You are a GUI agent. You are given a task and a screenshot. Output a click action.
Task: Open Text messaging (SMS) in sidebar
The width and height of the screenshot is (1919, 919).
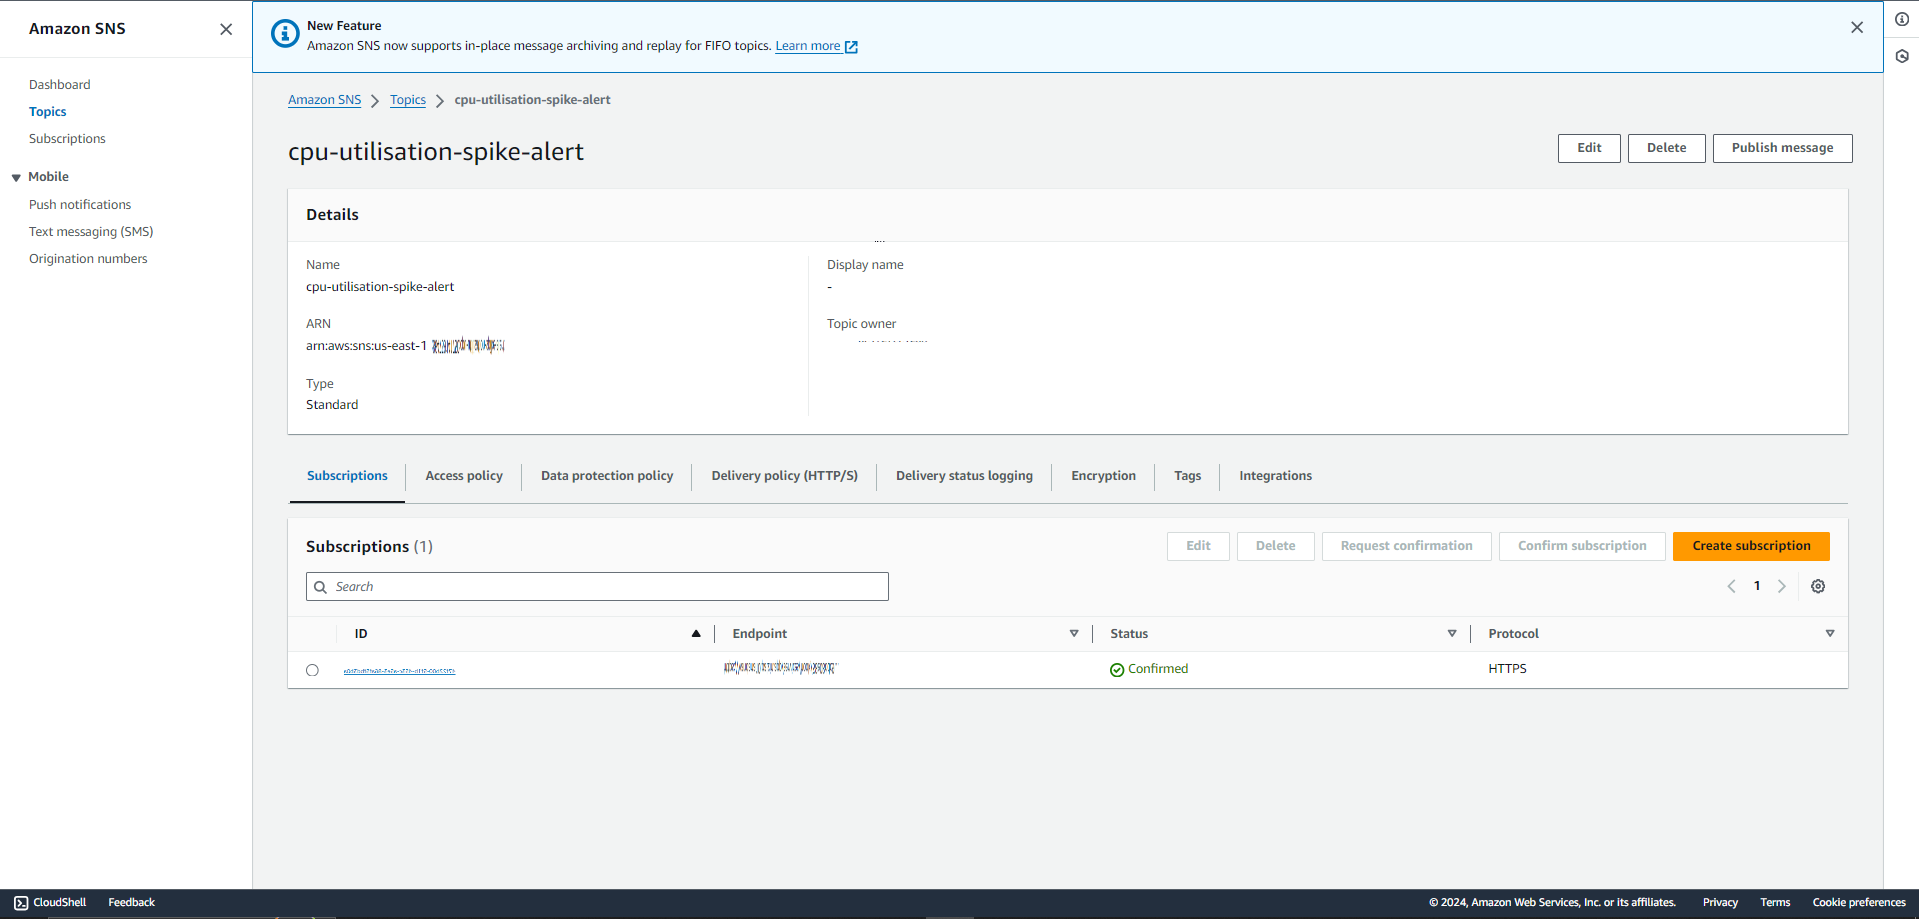point(91,232)
